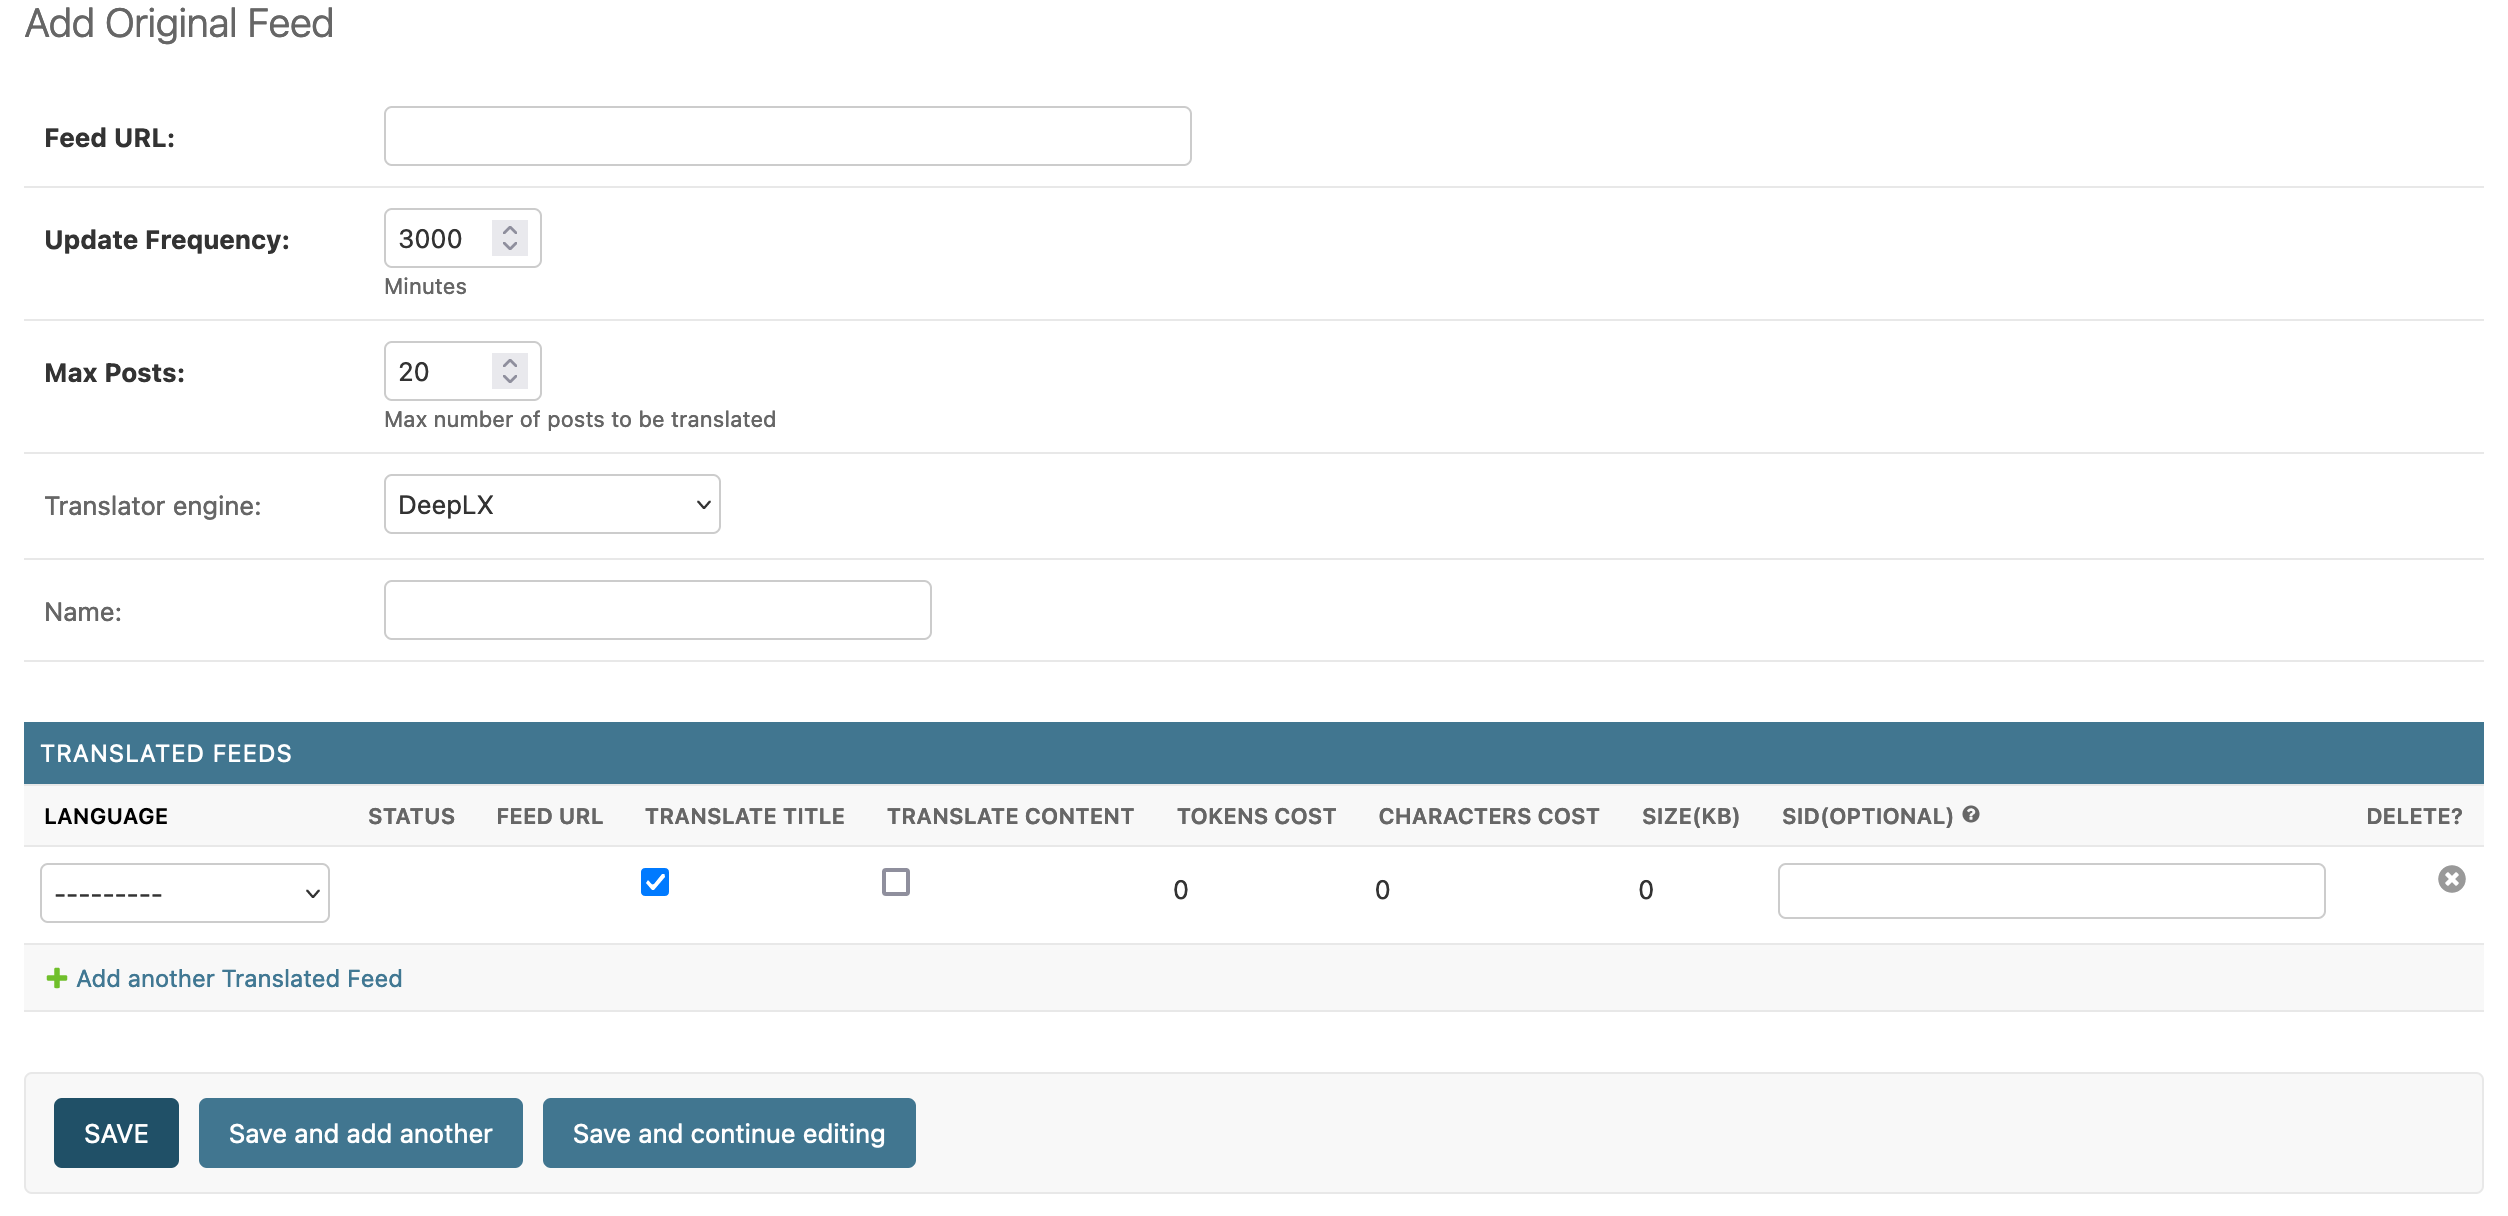Decrease the Max Posts value with the down arrow
2508x1216 pixels.
click(x=510, y=379)
